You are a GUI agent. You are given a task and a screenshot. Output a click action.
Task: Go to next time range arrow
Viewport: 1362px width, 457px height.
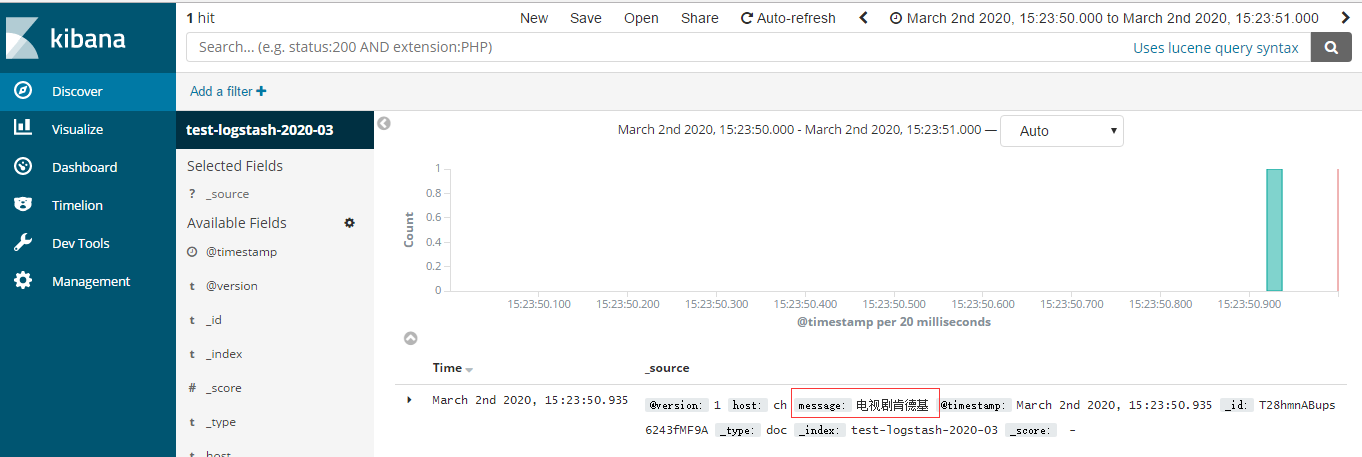(1345, 18)
